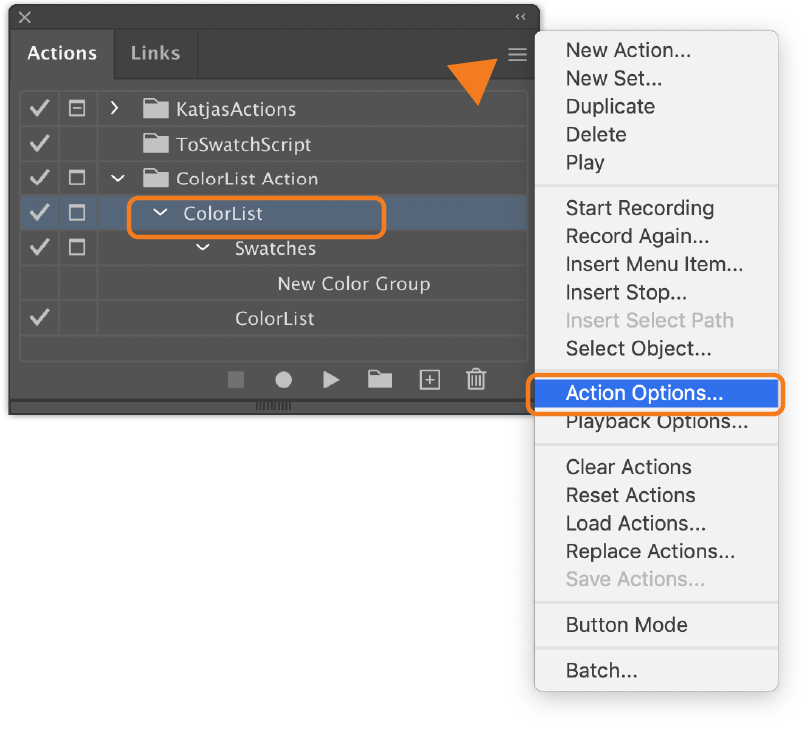Expand the KatjasActions folder
Screen dimensions: 812x731
click(114, 108)
